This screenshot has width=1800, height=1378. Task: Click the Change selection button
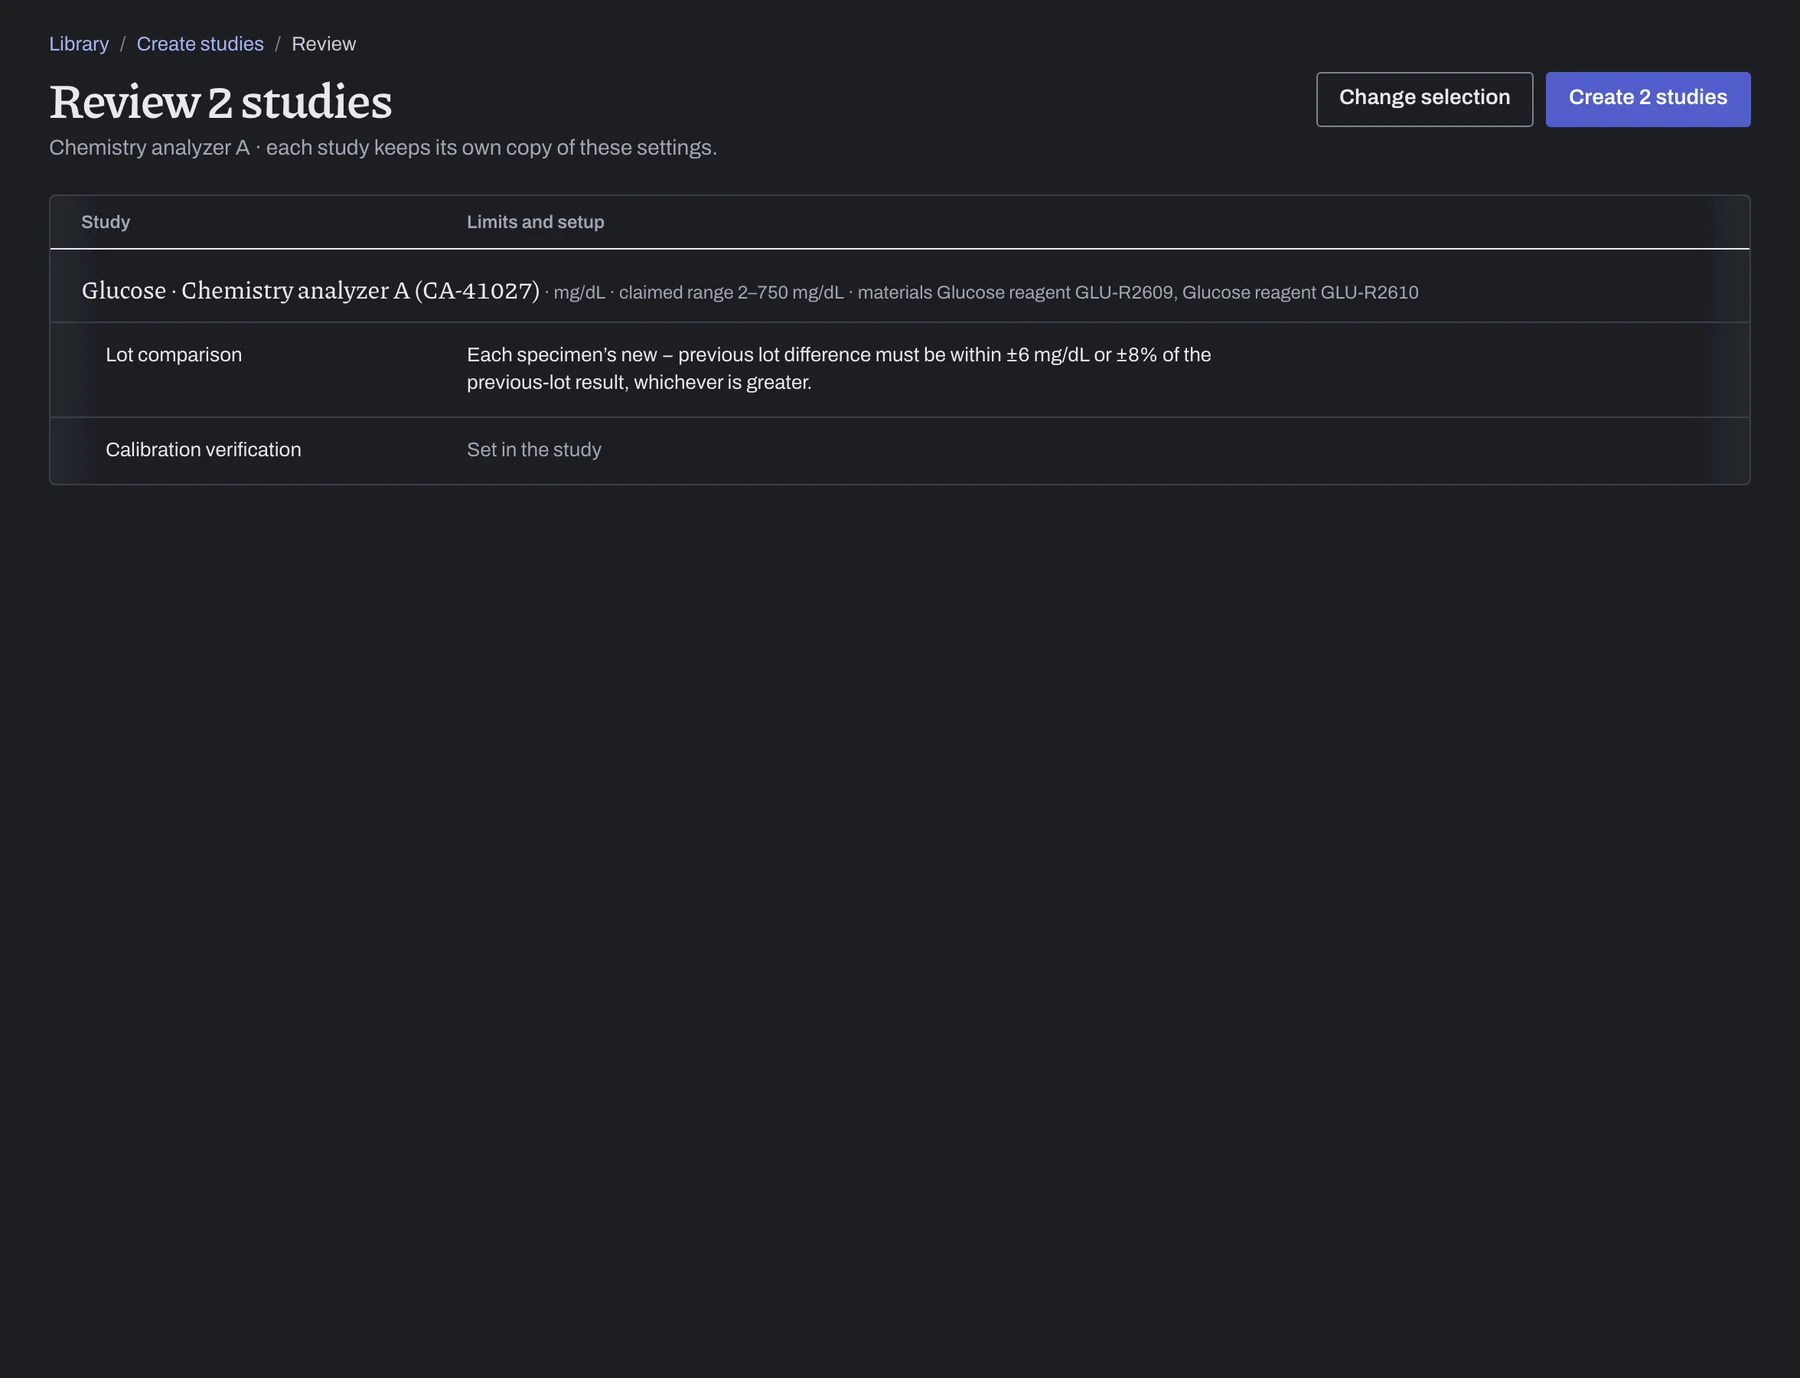tap(1424, 99)
